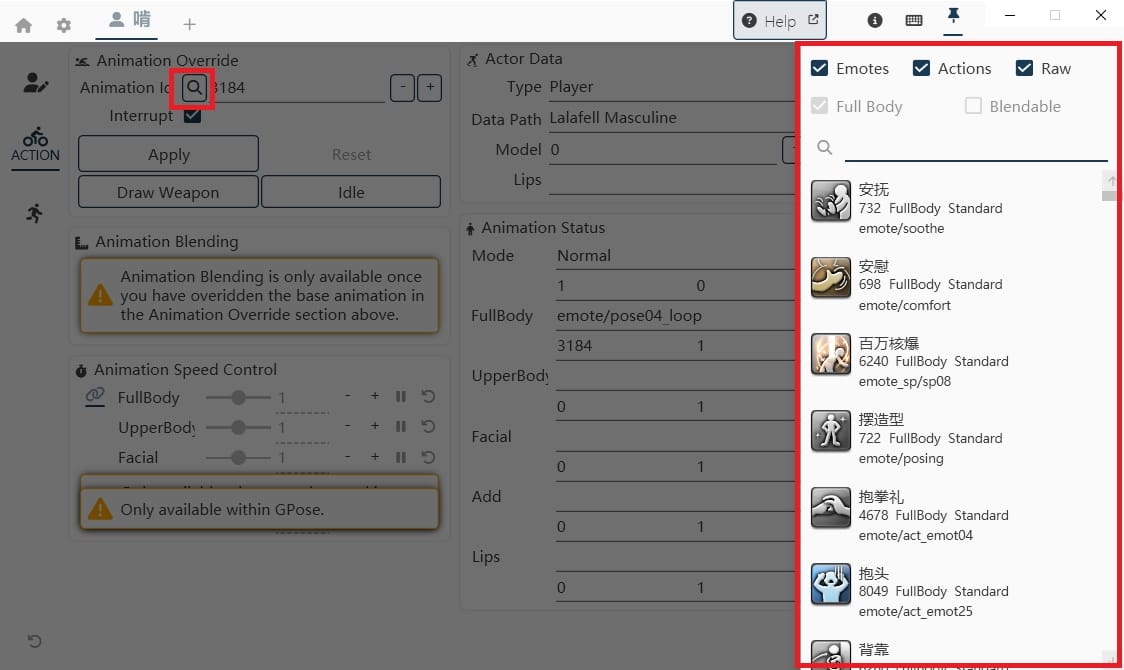
Task: Adjust the UpperBody speed slider
Action: click(x=238, y=427)
